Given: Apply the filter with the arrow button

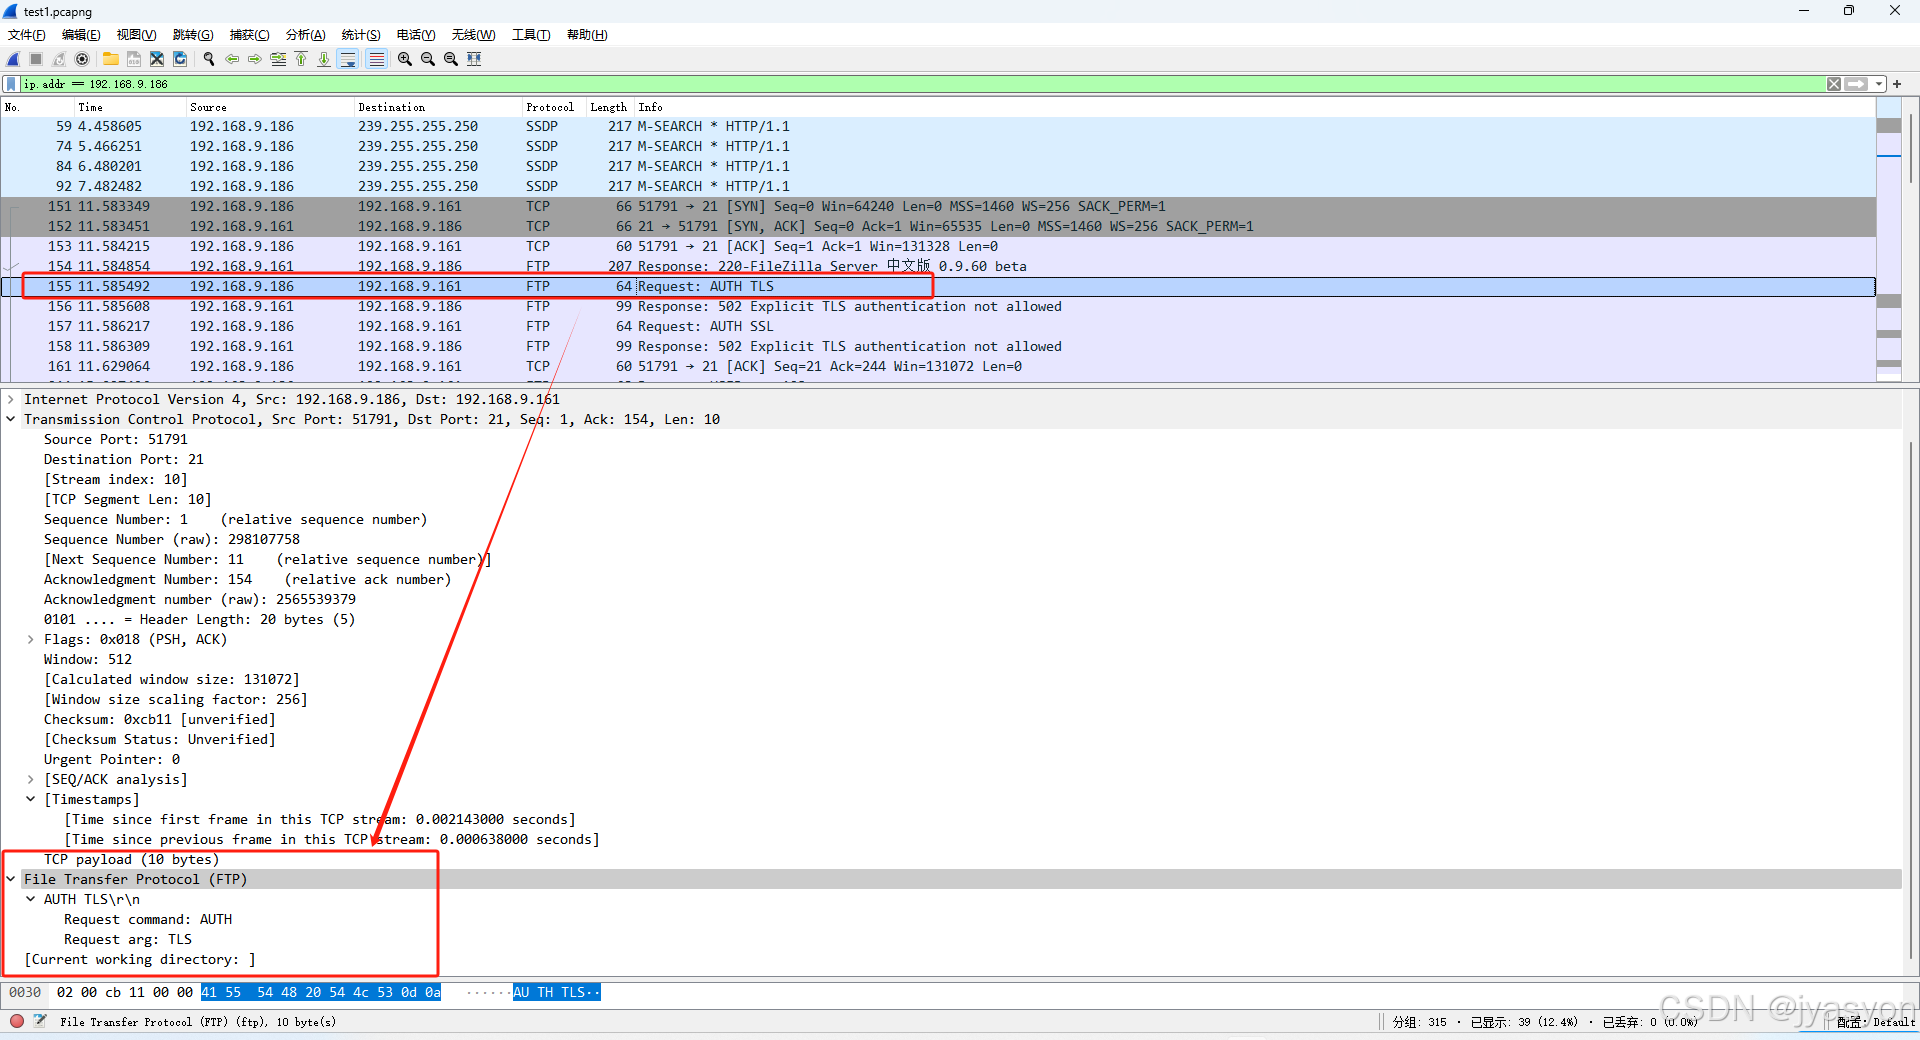Looking at the screenshot, I should pos(1858,83).
